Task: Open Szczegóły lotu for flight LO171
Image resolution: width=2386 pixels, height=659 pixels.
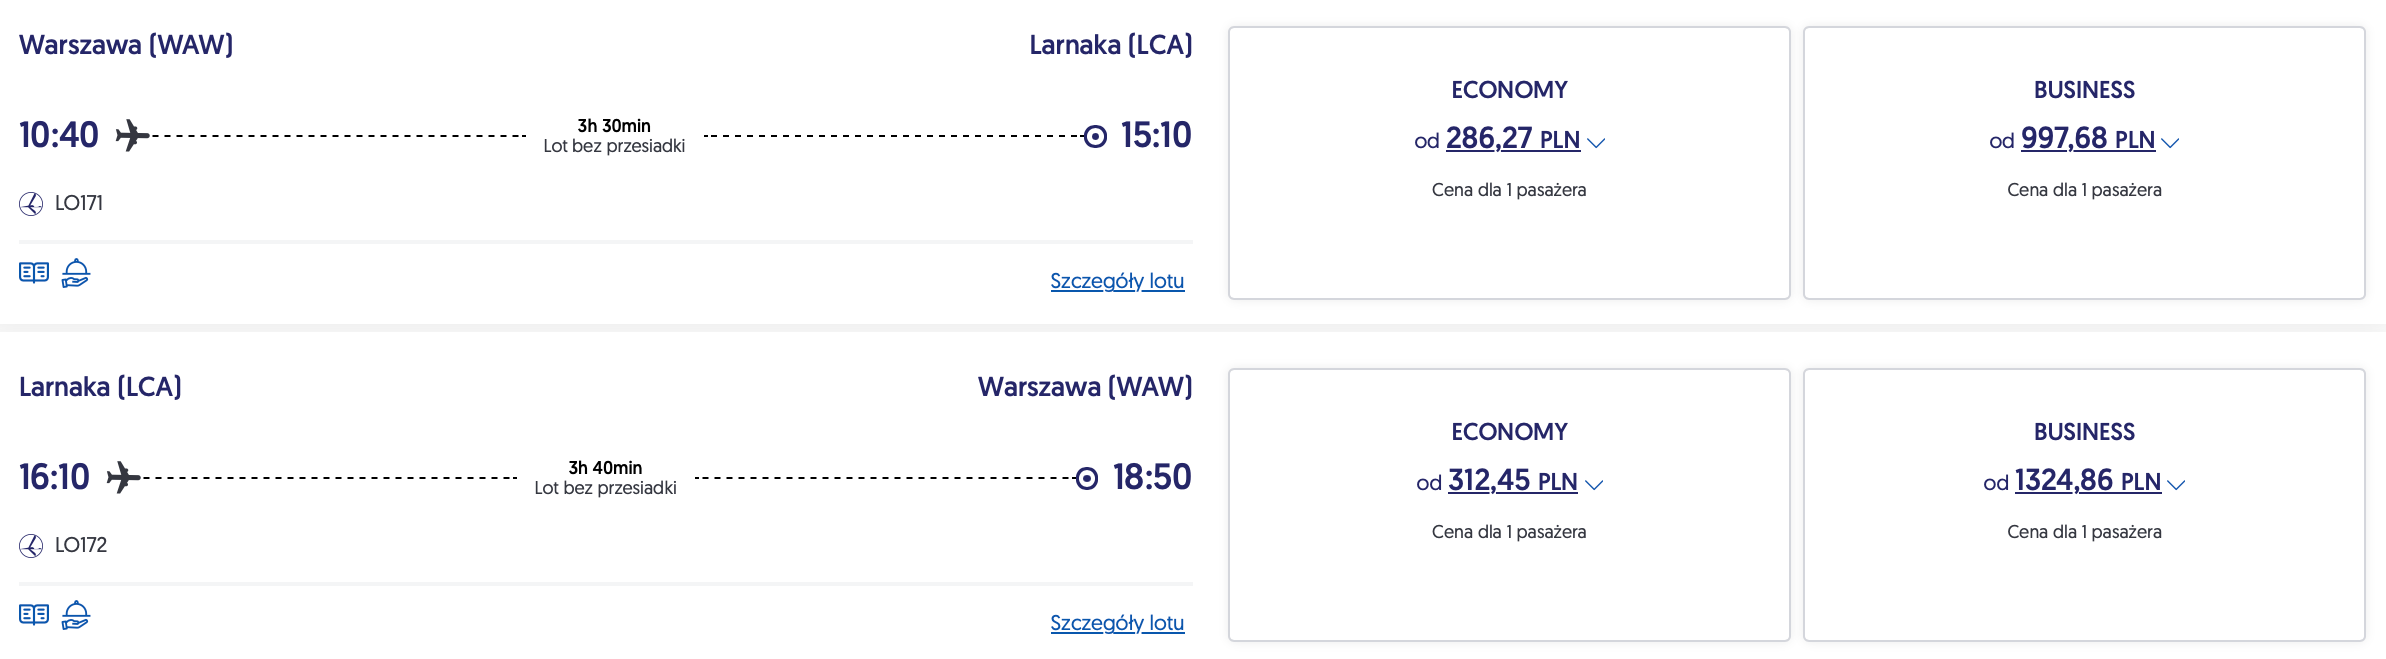Action: click(1117, 281)
